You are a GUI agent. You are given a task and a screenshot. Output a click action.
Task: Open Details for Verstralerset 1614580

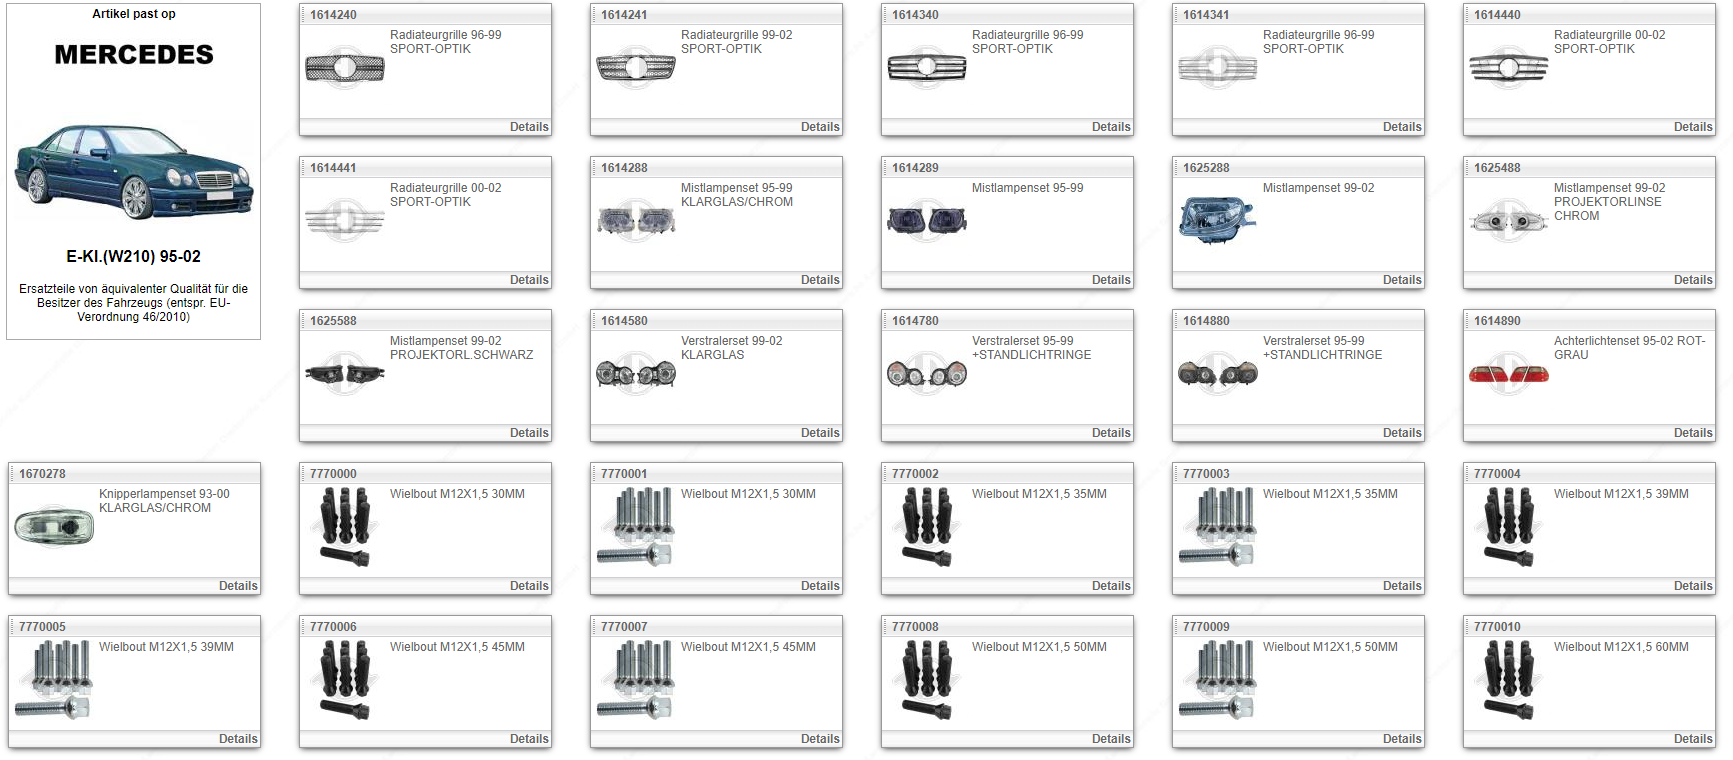click(820, 433)
